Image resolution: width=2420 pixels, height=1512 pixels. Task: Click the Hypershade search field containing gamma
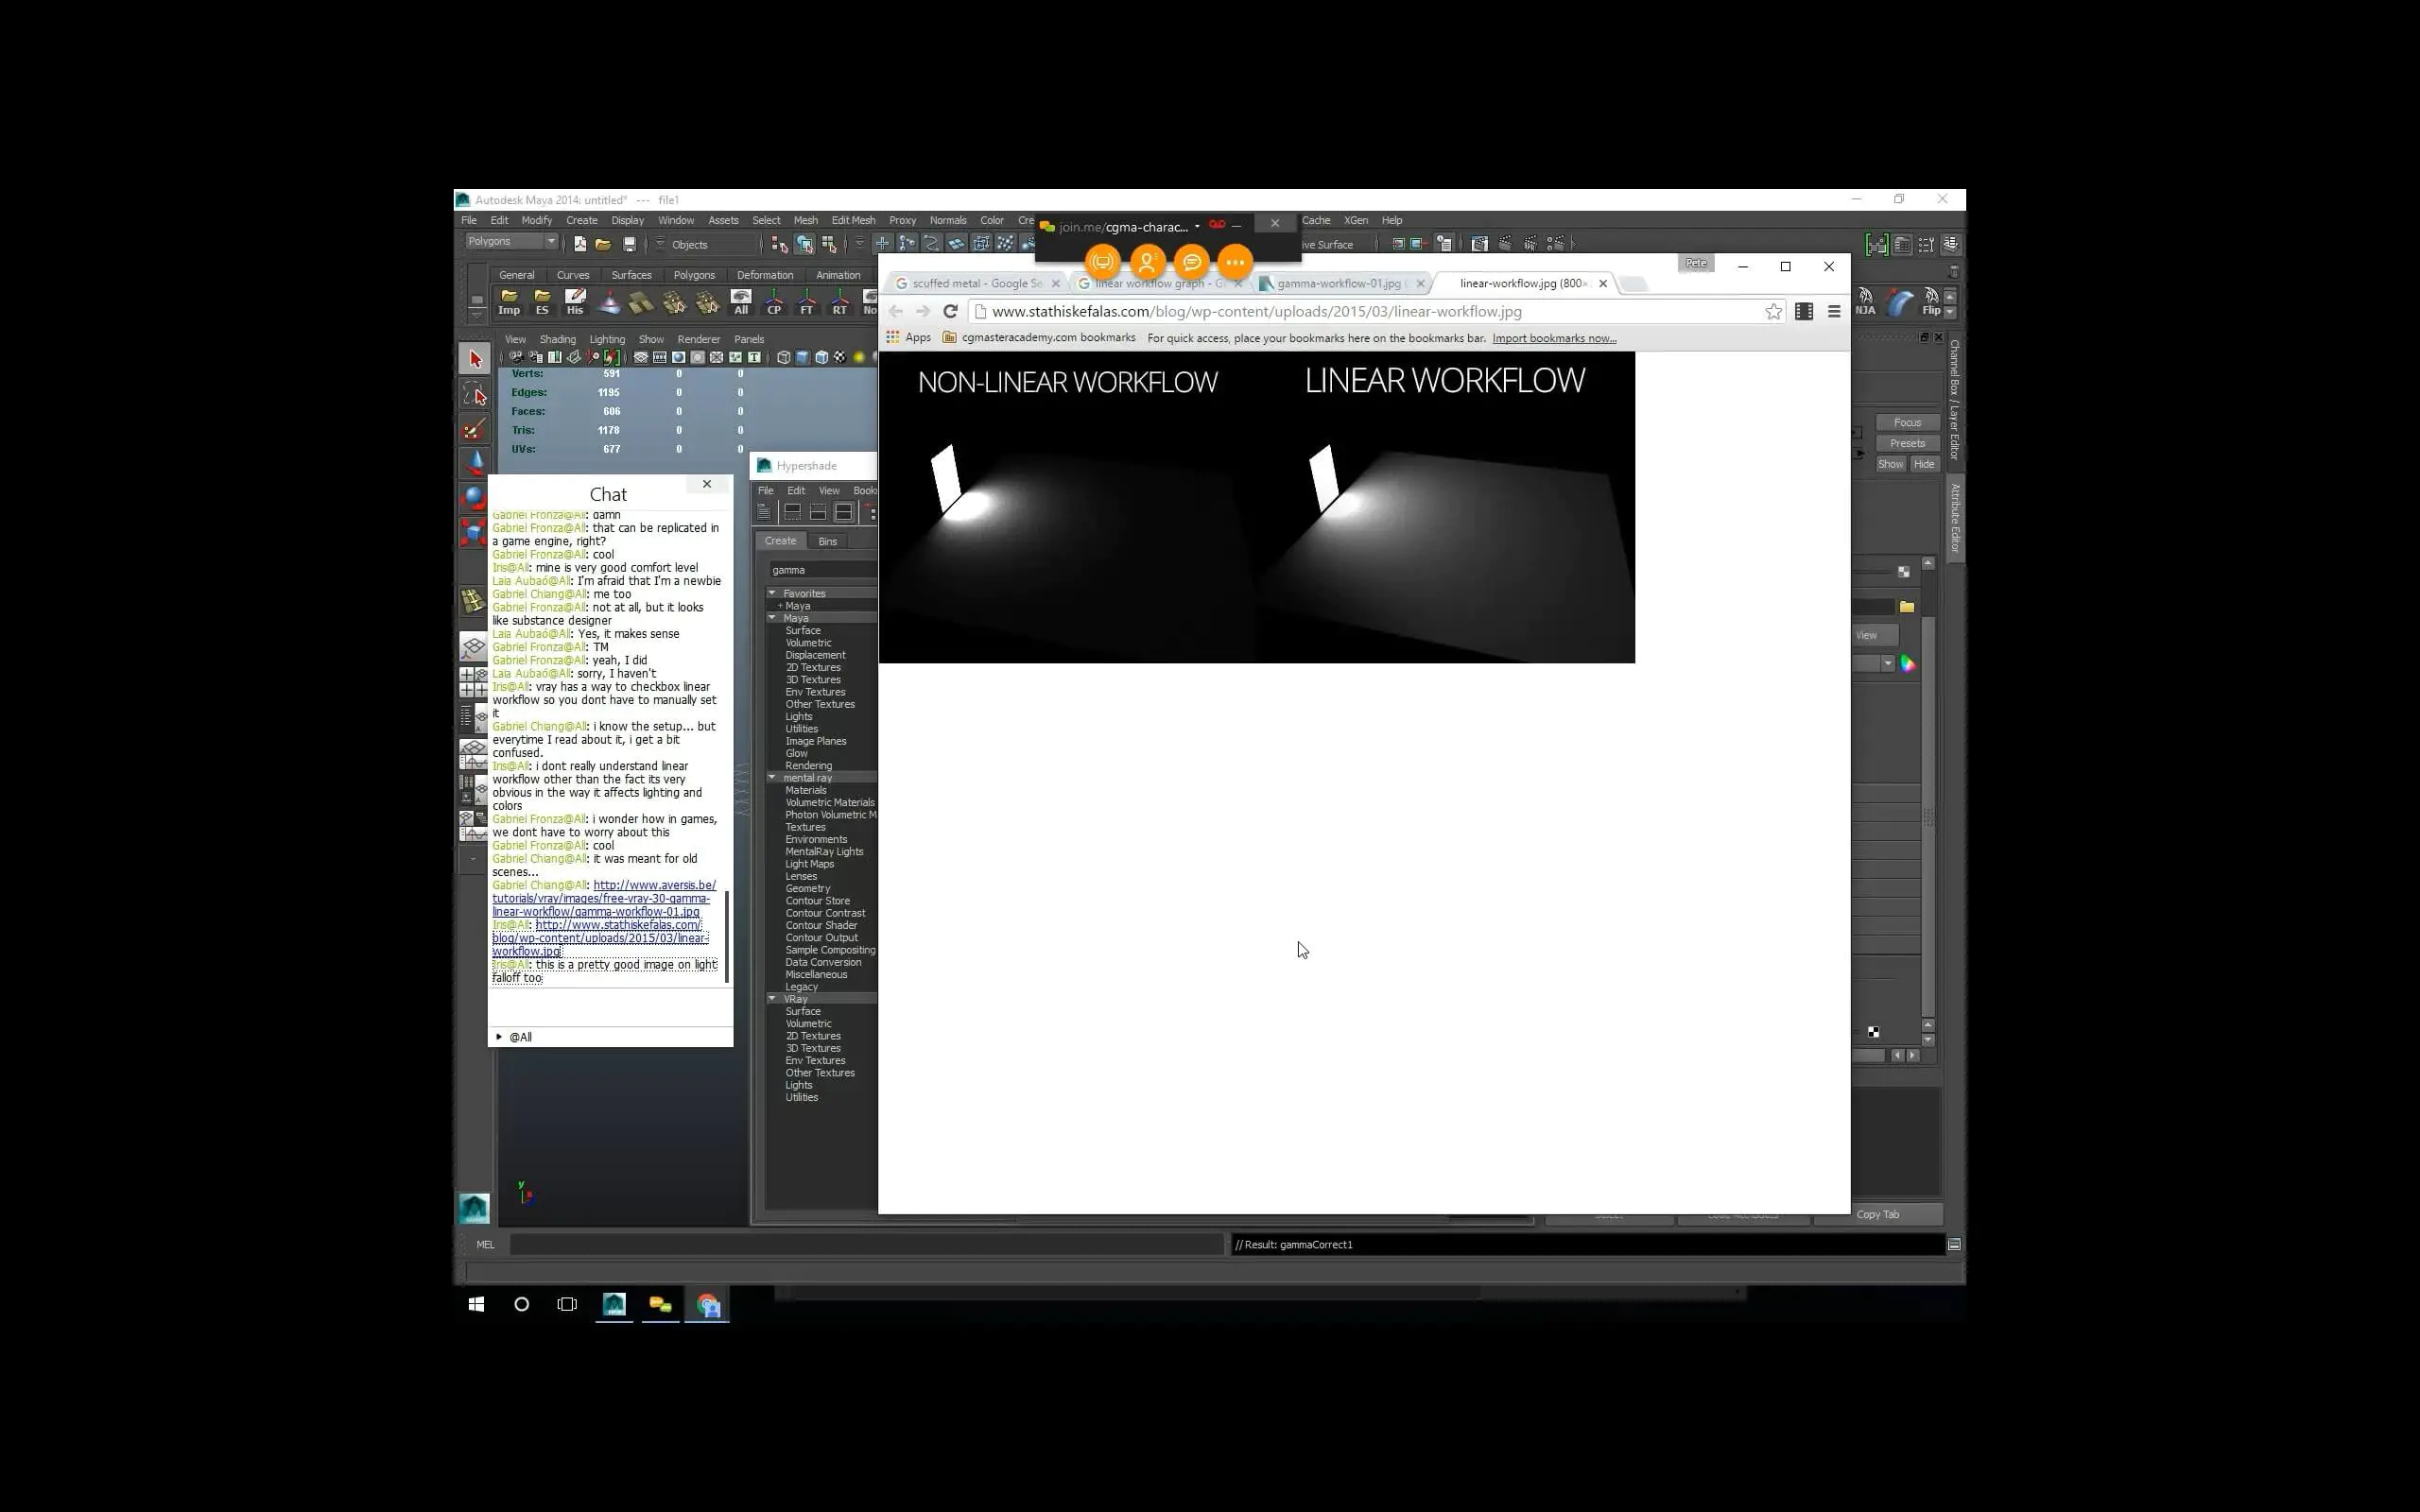[822, 570]
